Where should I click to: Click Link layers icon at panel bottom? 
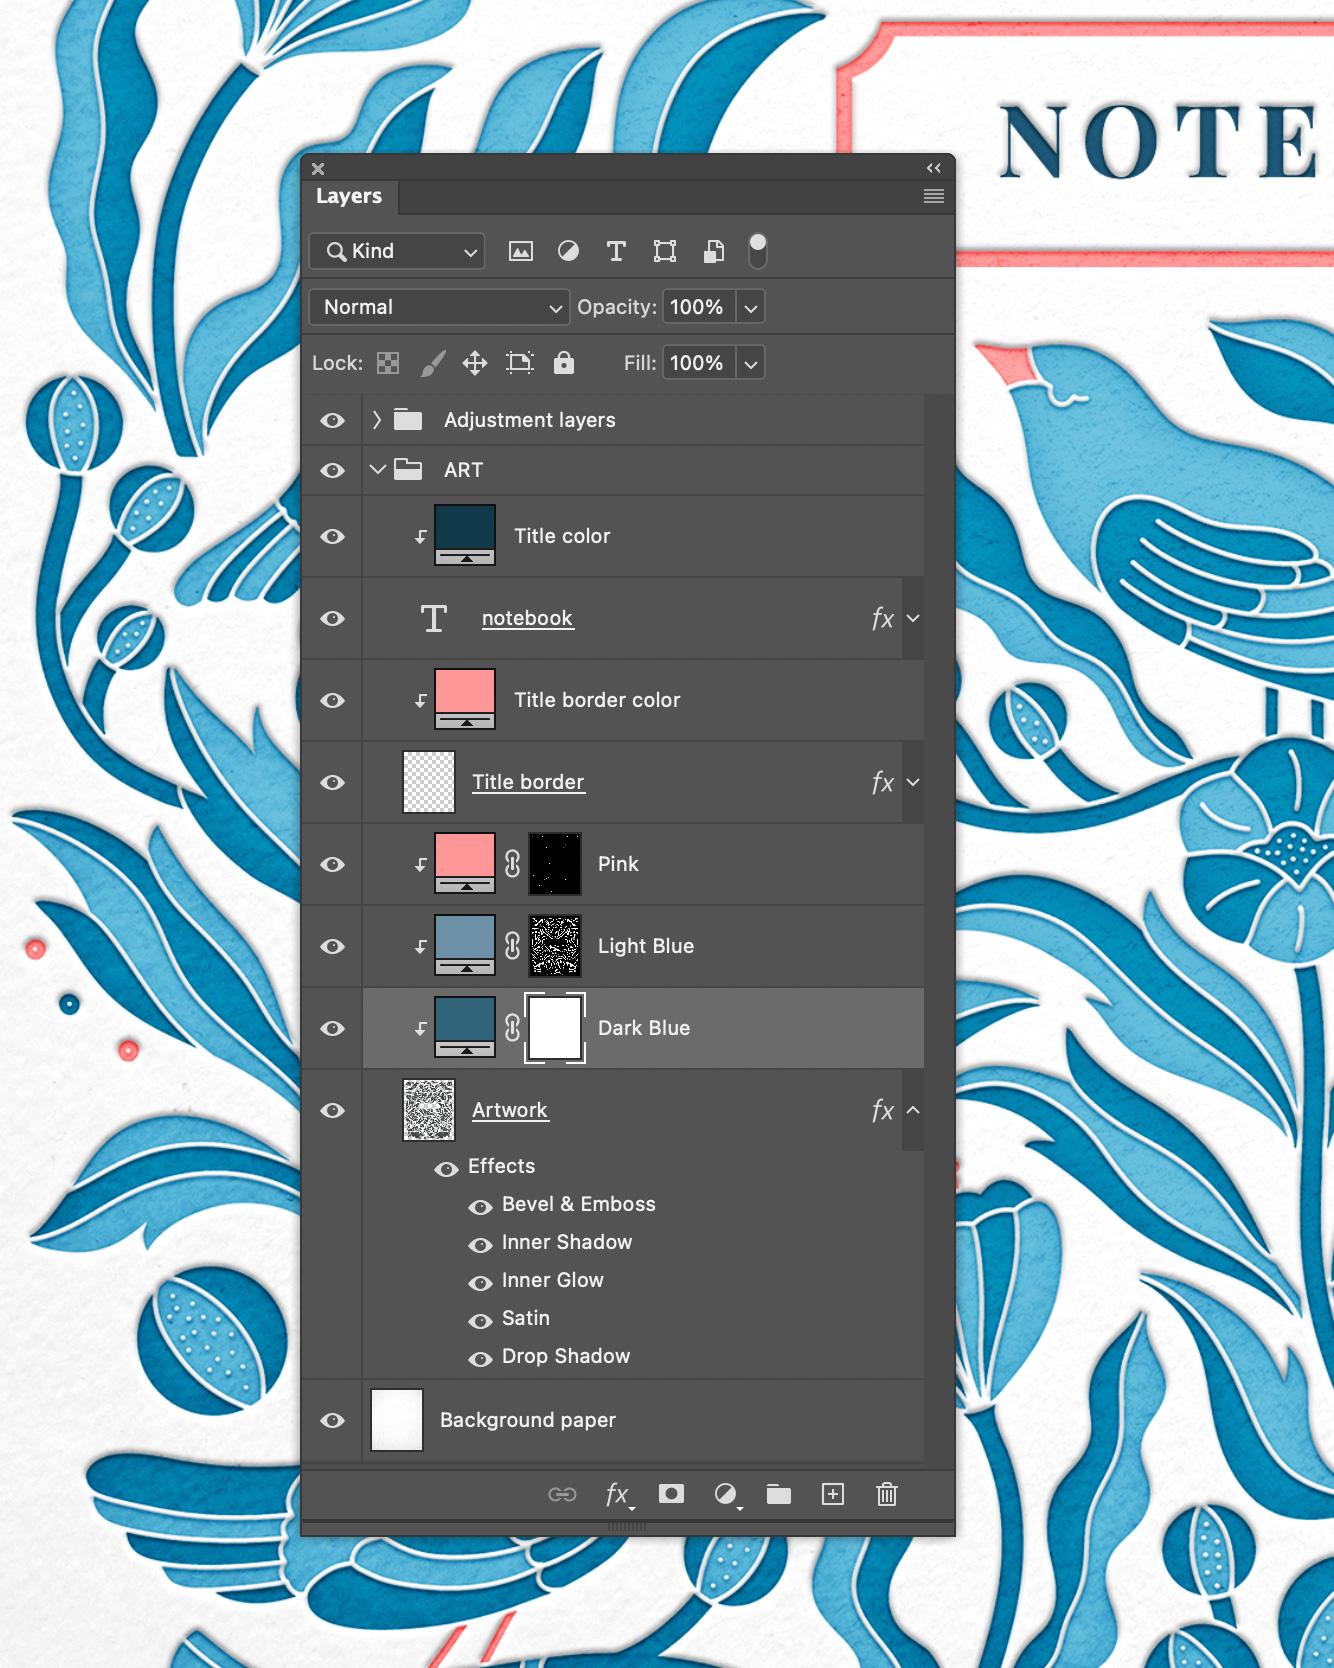(x=563, y=1494)
